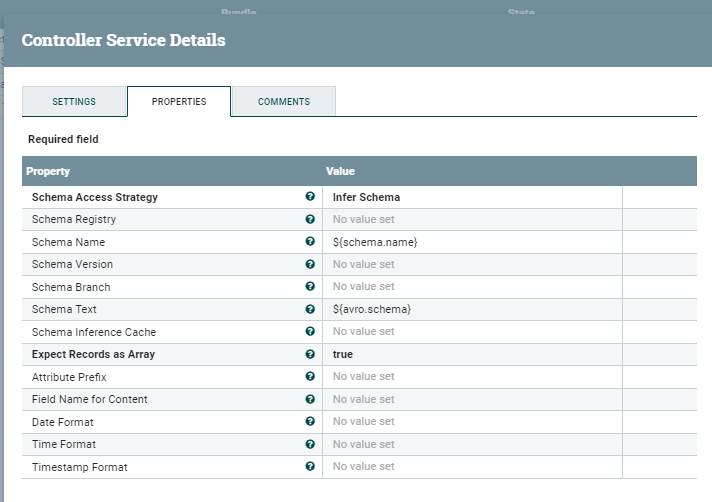Click help icon beside Schema Text
This screenshot has width=712, height=502.
click(x=310, y=309)
